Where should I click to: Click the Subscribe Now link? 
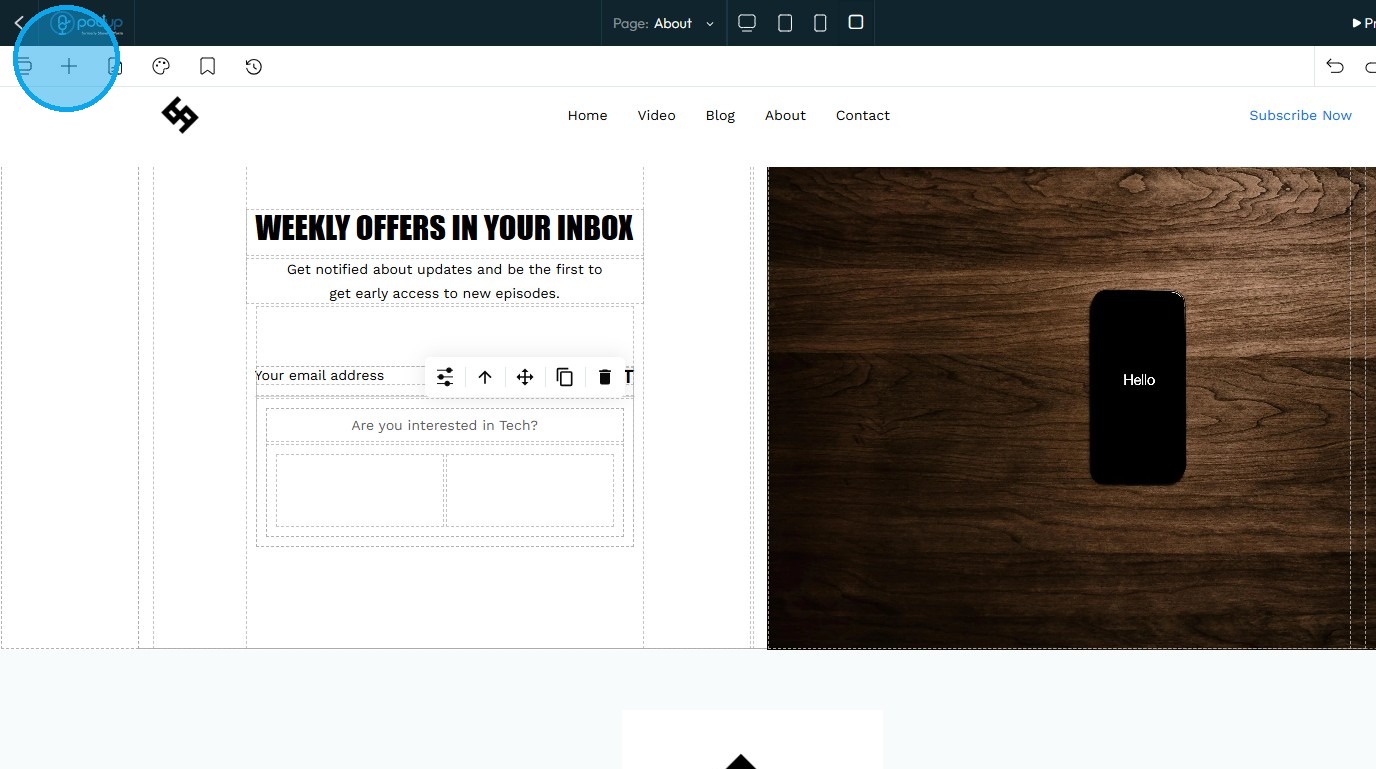coord(1300,116)
